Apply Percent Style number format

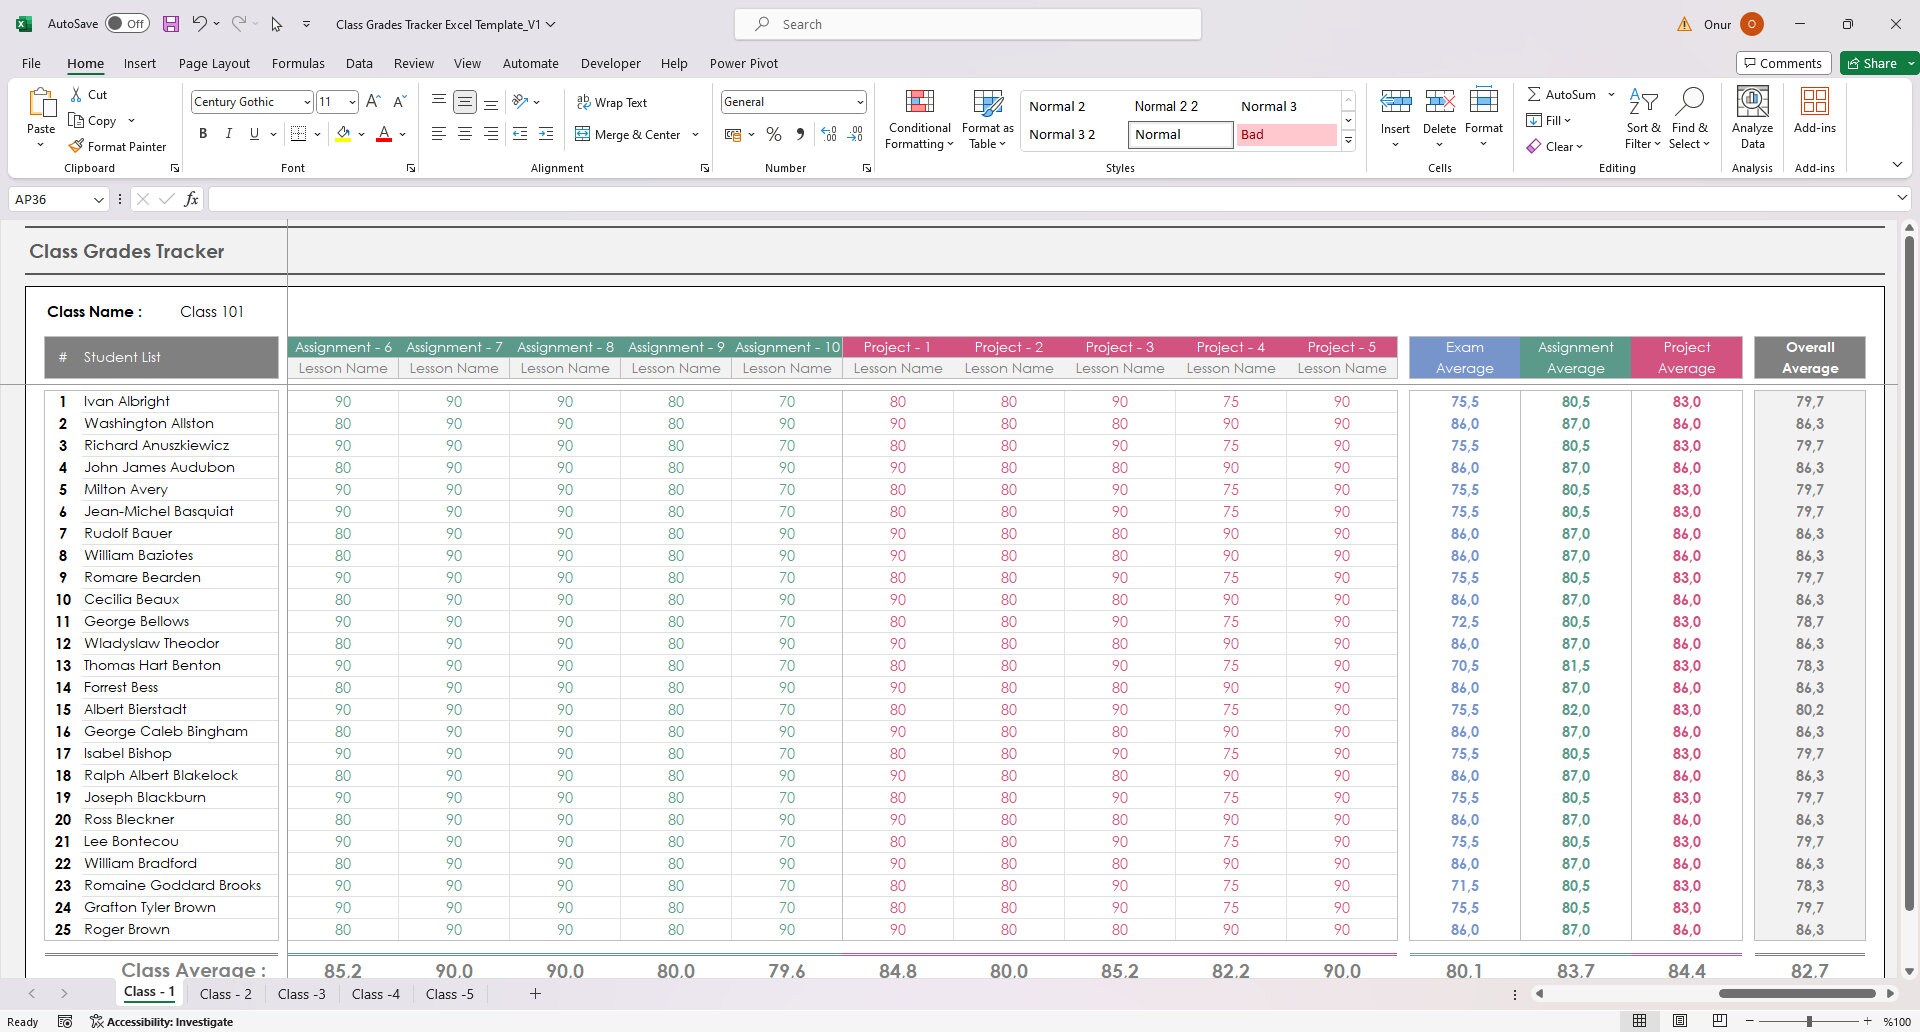(x=773, y=133)
